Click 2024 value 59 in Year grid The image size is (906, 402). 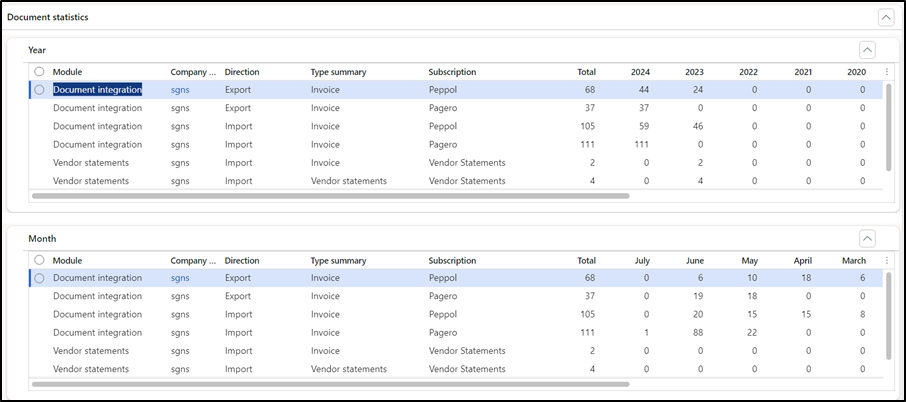644,126
